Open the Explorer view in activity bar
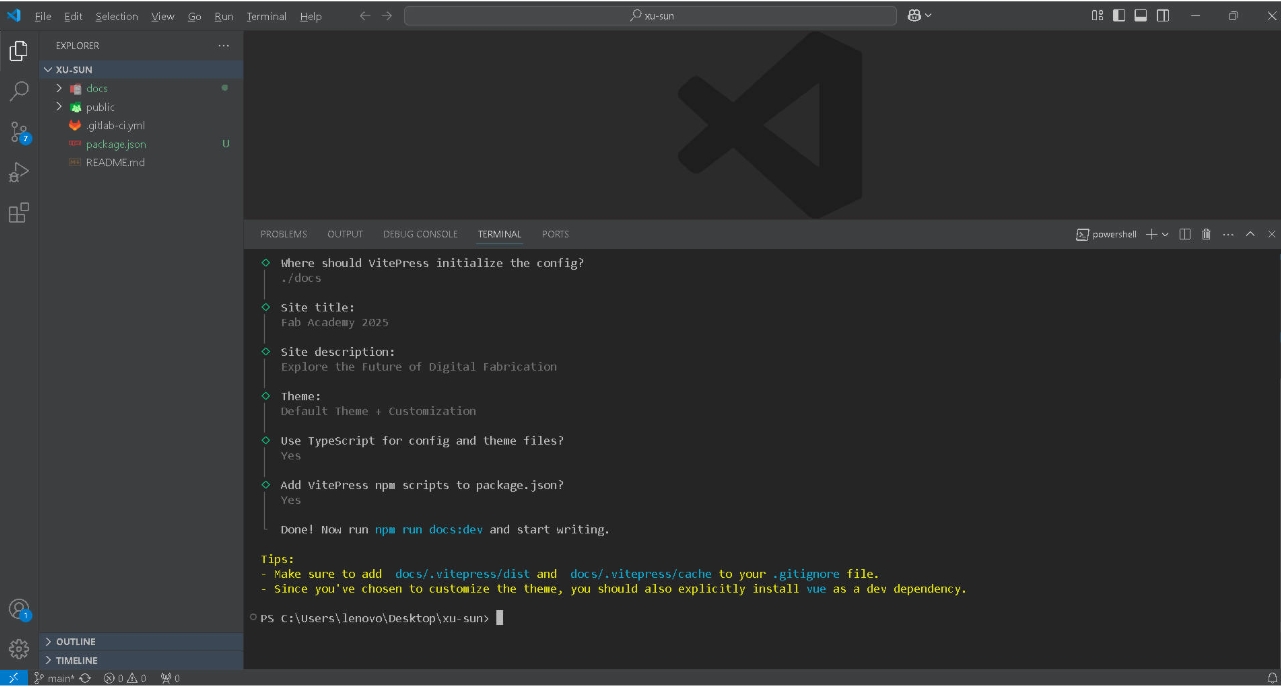This screenshot has height=689, width=1281. tap(19, 52)
